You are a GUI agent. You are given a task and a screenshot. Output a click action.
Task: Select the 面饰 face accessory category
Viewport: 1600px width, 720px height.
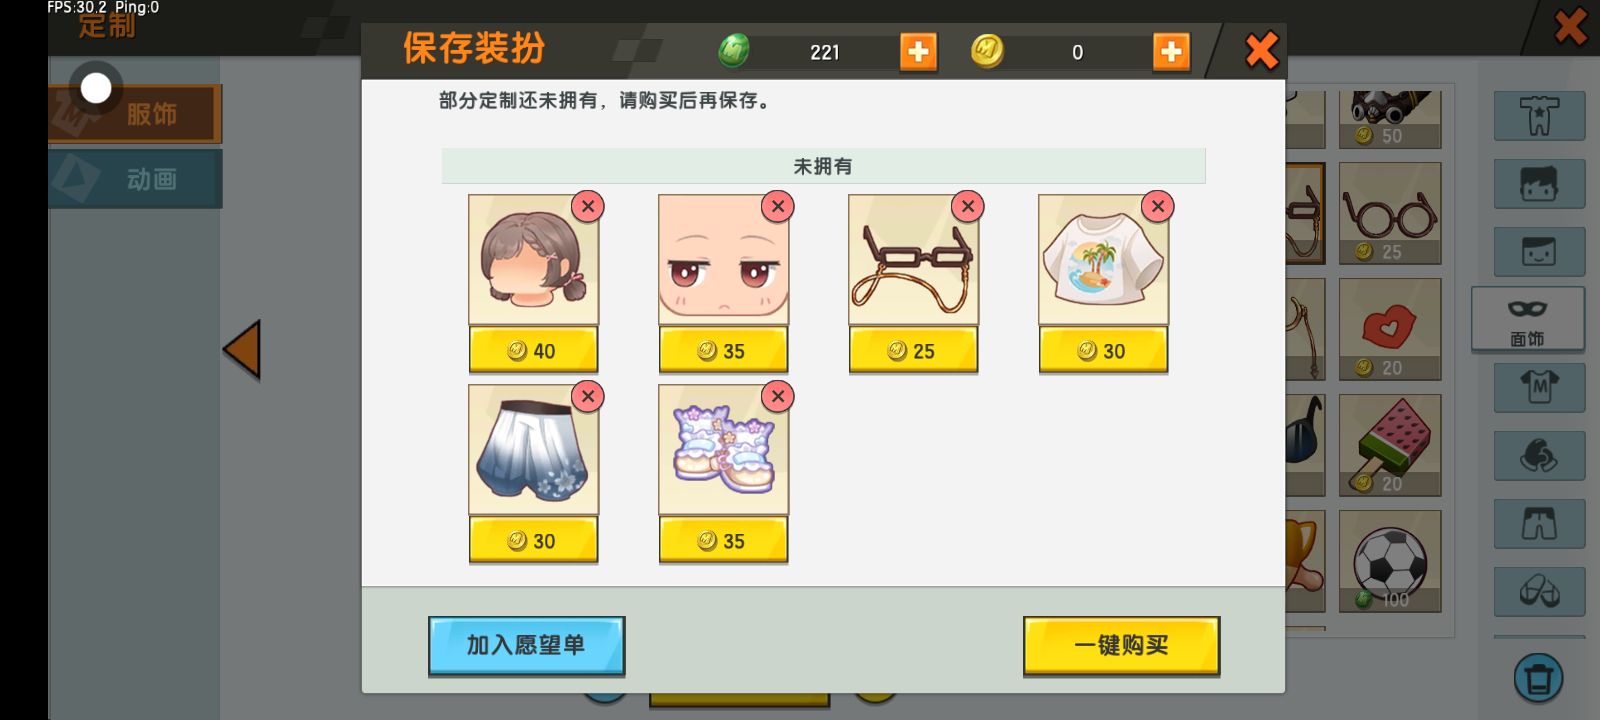tap(1527, 320)
